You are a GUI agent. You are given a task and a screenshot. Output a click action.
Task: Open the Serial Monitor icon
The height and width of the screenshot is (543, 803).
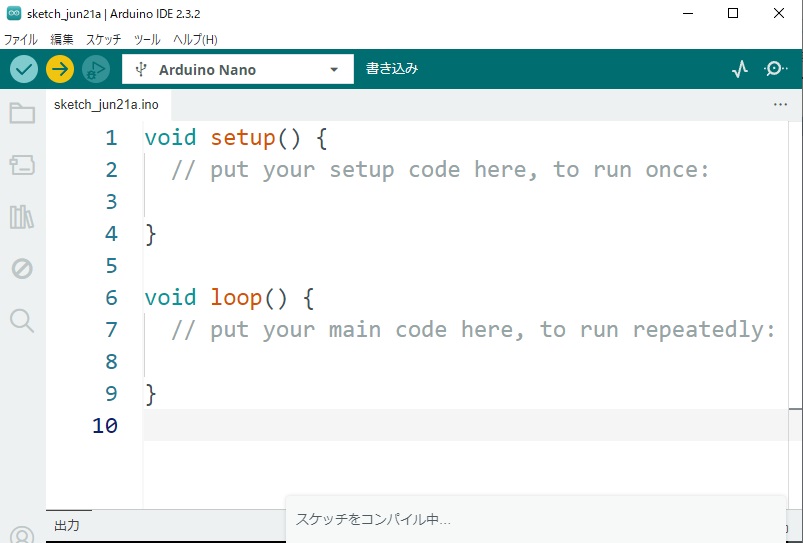click(x=775, y=69)
